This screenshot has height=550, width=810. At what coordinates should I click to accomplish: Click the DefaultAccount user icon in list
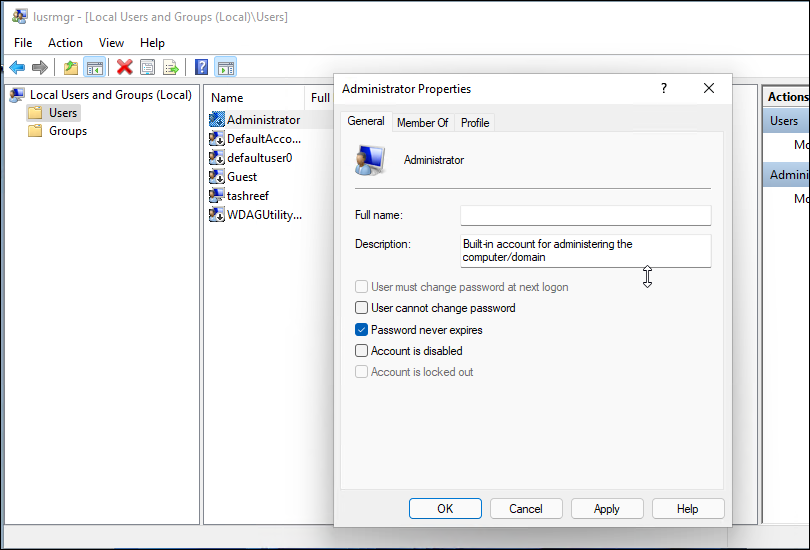click(216, 139)
